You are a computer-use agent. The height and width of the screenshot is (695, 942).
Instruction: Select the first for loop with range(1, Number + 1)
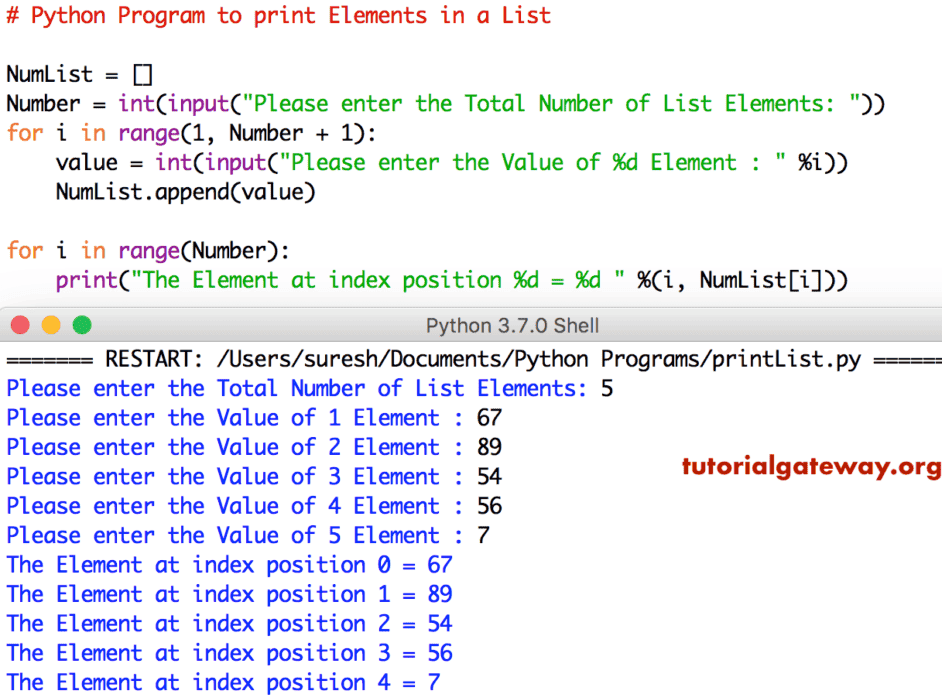click(190, 133)
